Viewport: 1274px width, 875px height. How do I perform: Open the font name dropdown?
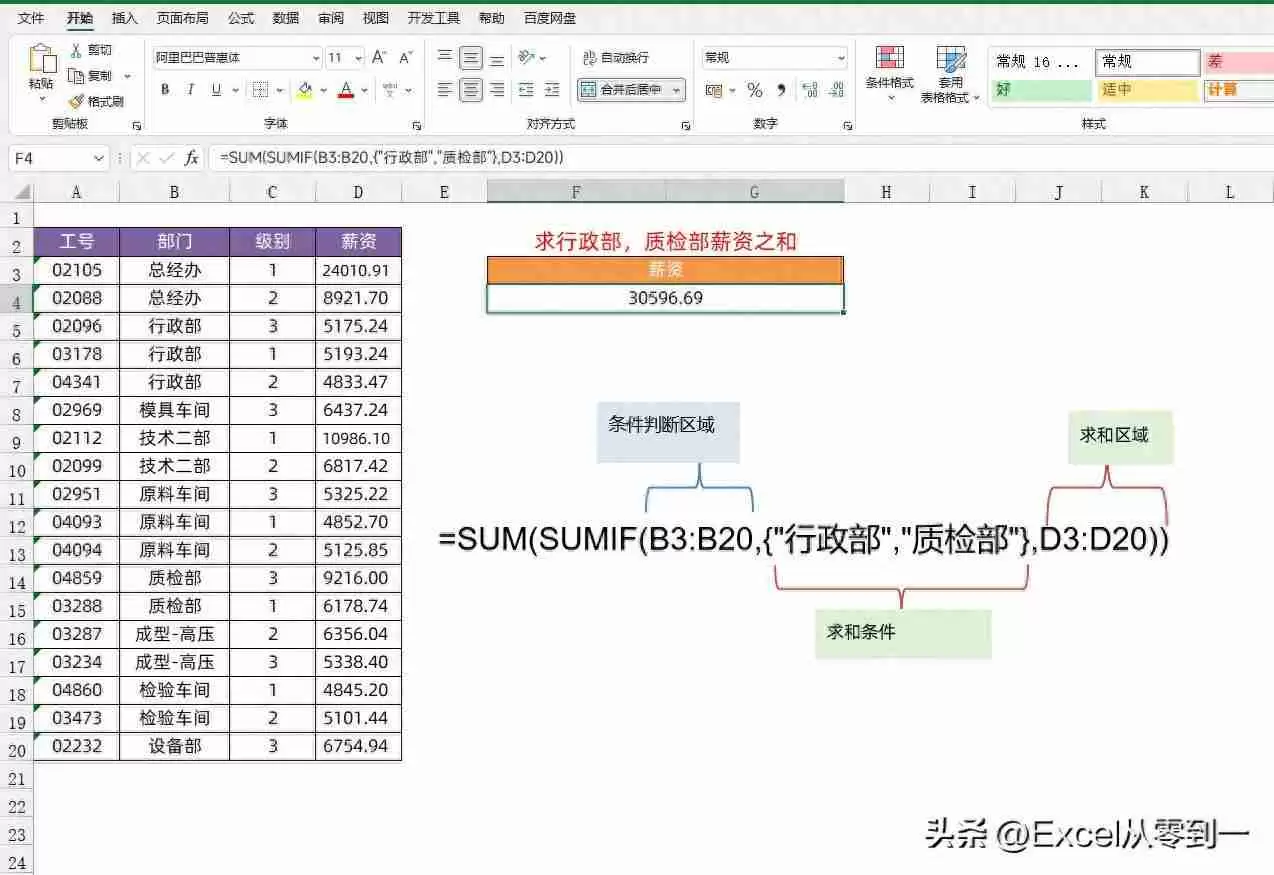315,57
